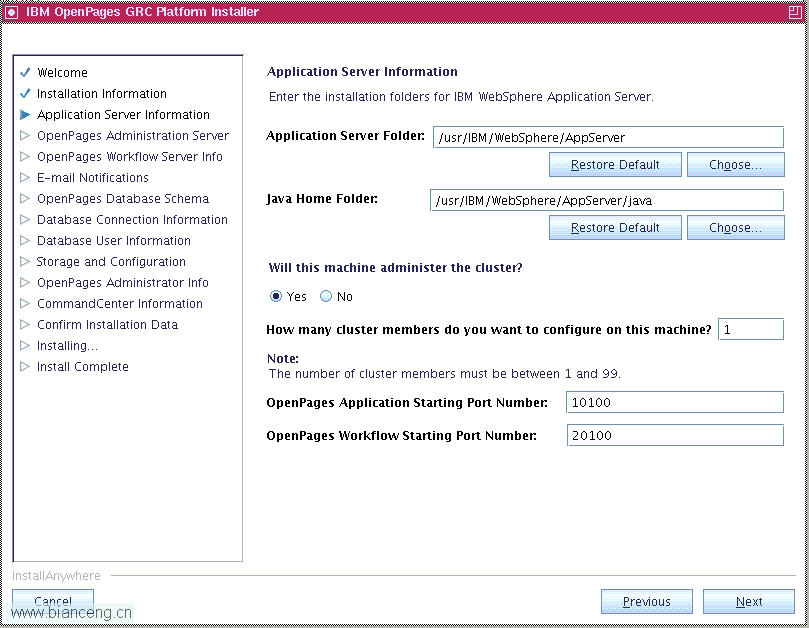This screenshot has width=809, height=628.
Task: Click the CommandCenter Information triangle icon
Action: pos(24,303)
